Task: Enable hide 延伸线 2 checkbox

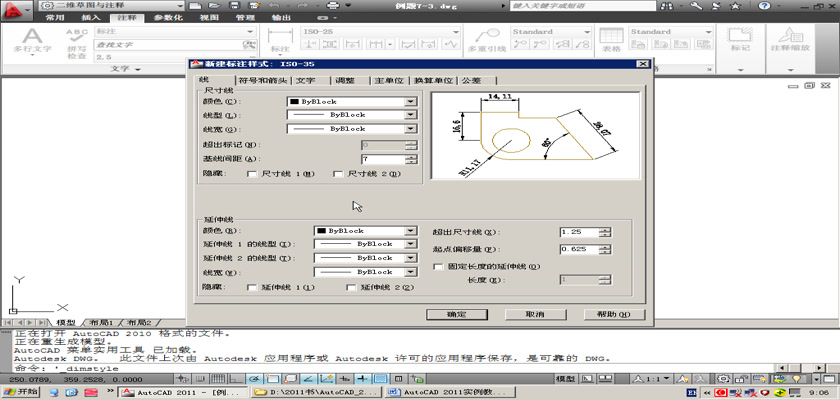Action: (351, 288)
